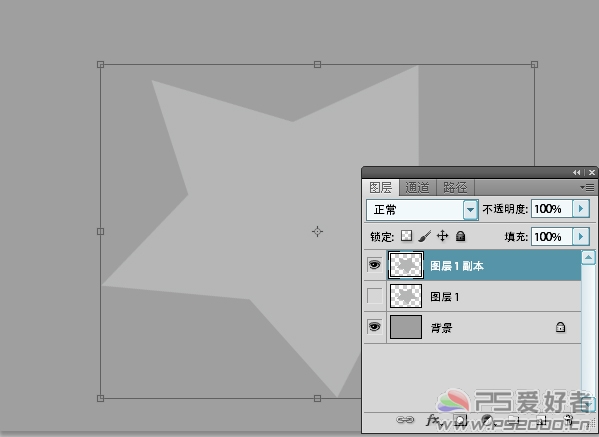The image size is (599, 437).
Task: Switch to the 通道 tab
Action: click(417, 188)
